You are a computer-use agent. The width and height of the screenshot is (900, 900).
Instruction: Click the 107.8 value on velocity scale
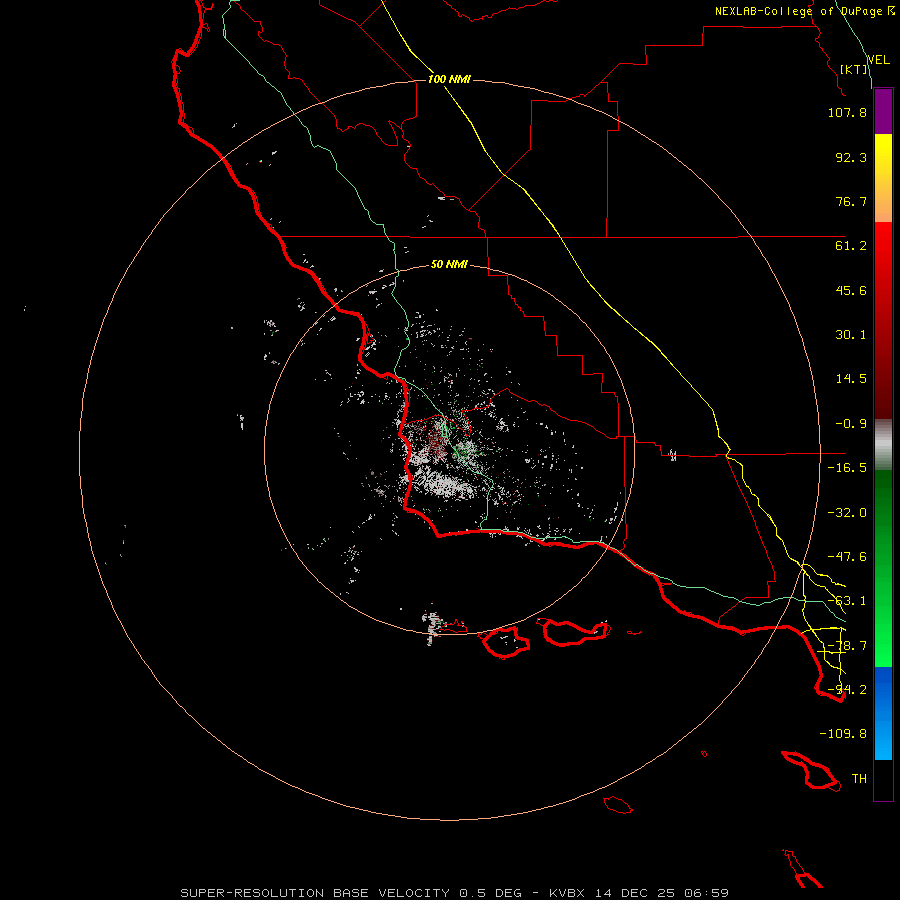847,112
